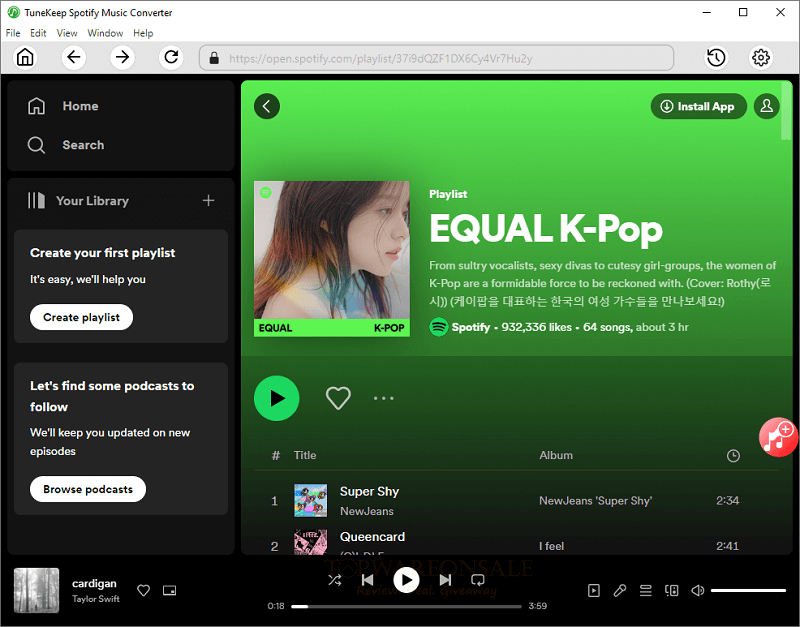The image size is (800, 627).
Task: Click the red add-to-conversion music button
Action: (778, 437)
